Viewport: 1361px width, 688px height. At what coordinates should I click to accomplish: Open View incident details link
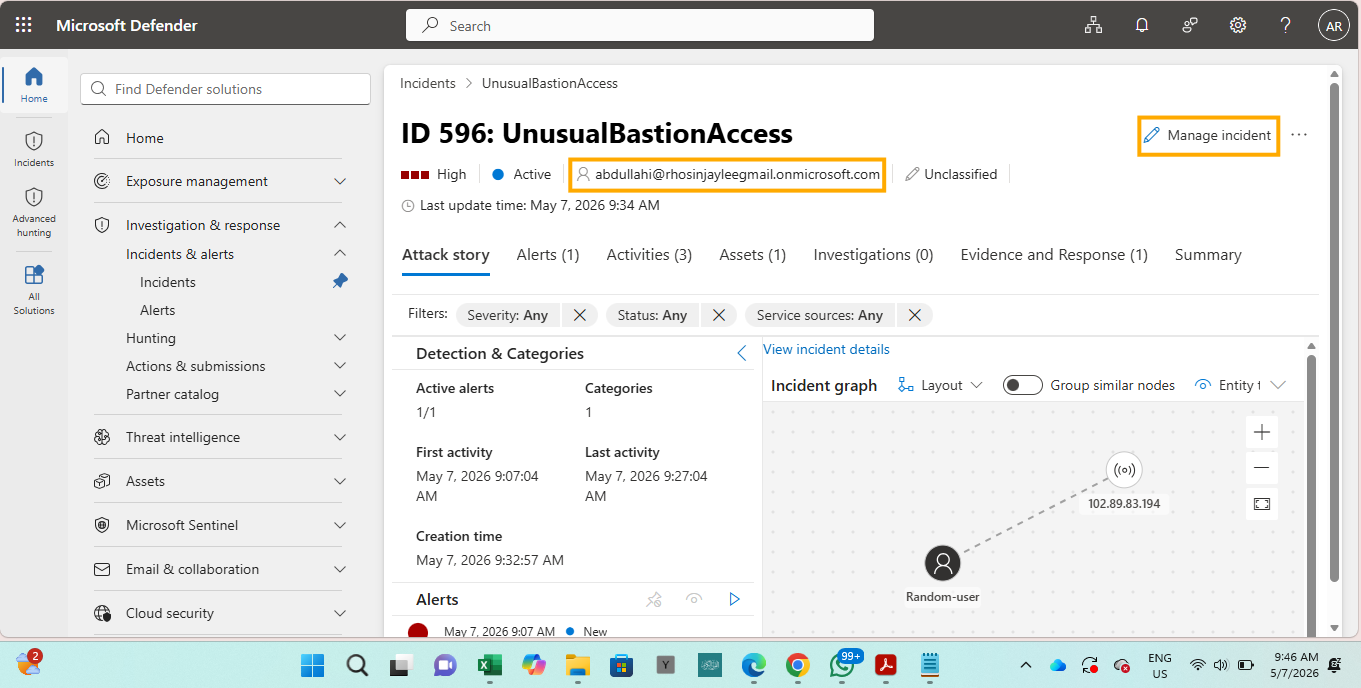(x=826, y=349)
